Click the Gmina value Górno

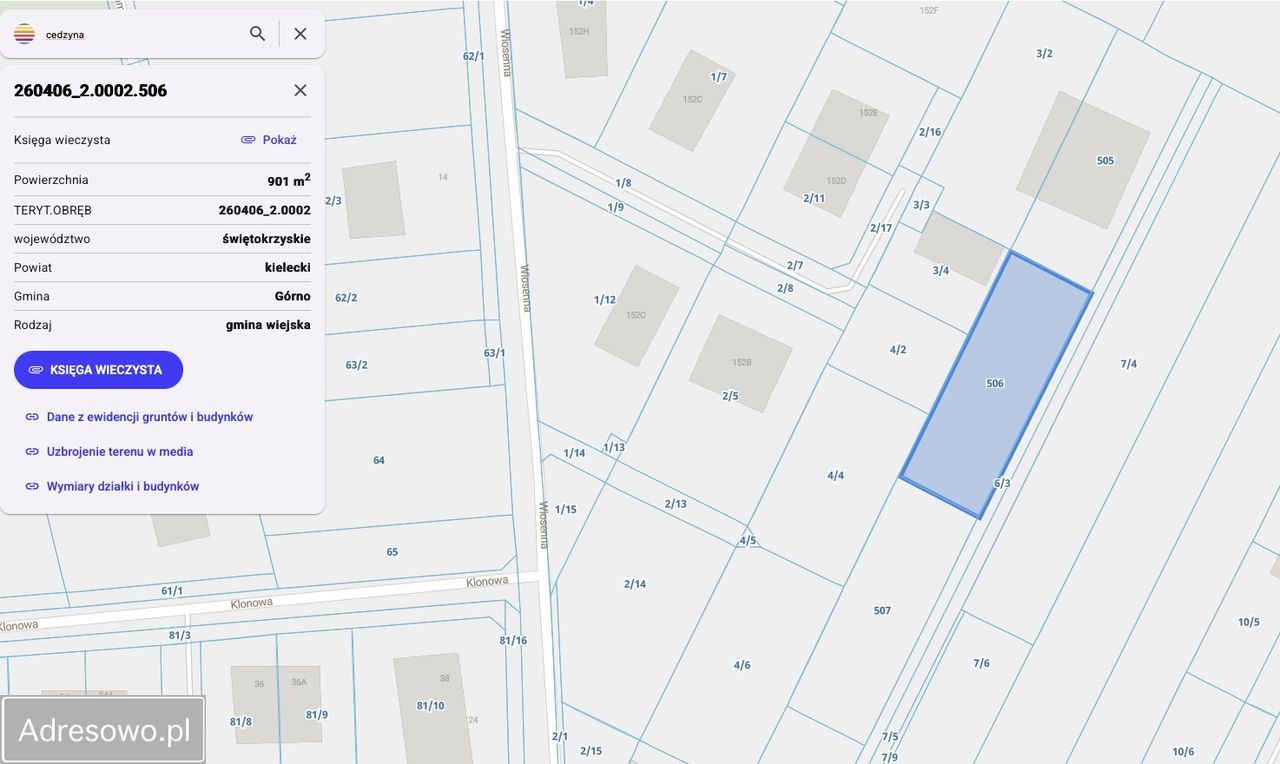pyautogui.click(x=293, y=296)
